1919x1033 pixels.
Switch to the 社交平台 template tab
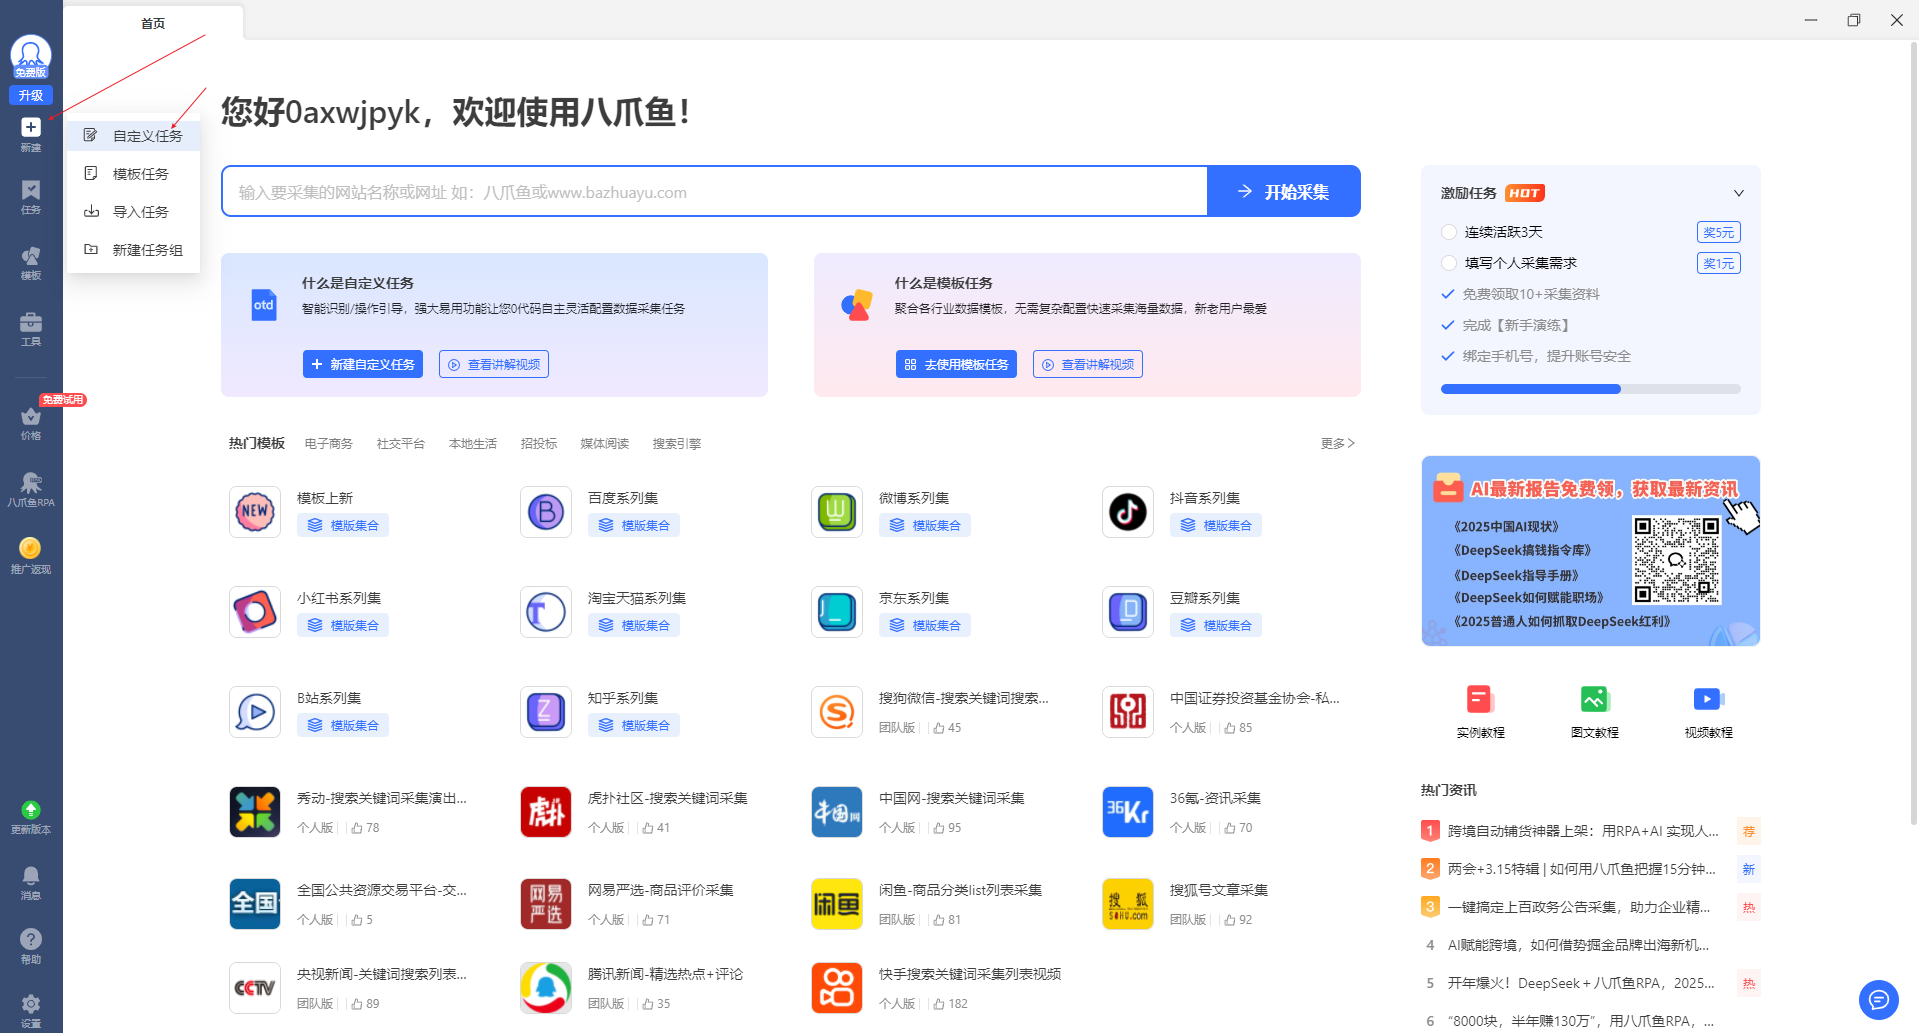point(401,443)
